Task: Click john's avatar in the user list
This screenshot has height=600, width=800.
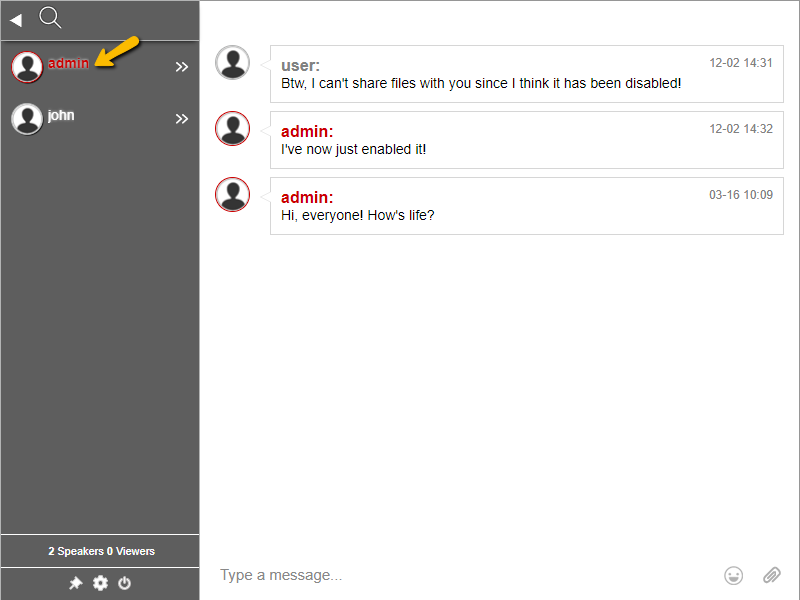Action: tap(27, 119)
